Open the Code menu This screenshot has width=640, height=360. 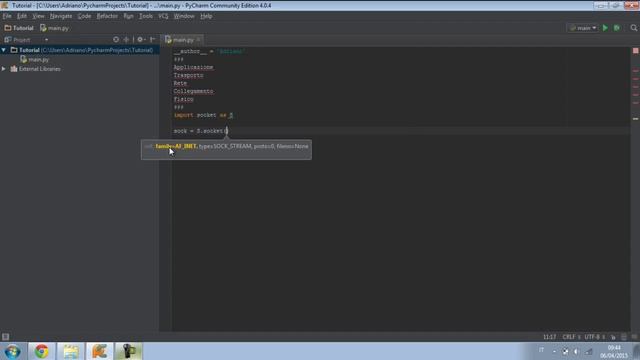click(84, 16)
